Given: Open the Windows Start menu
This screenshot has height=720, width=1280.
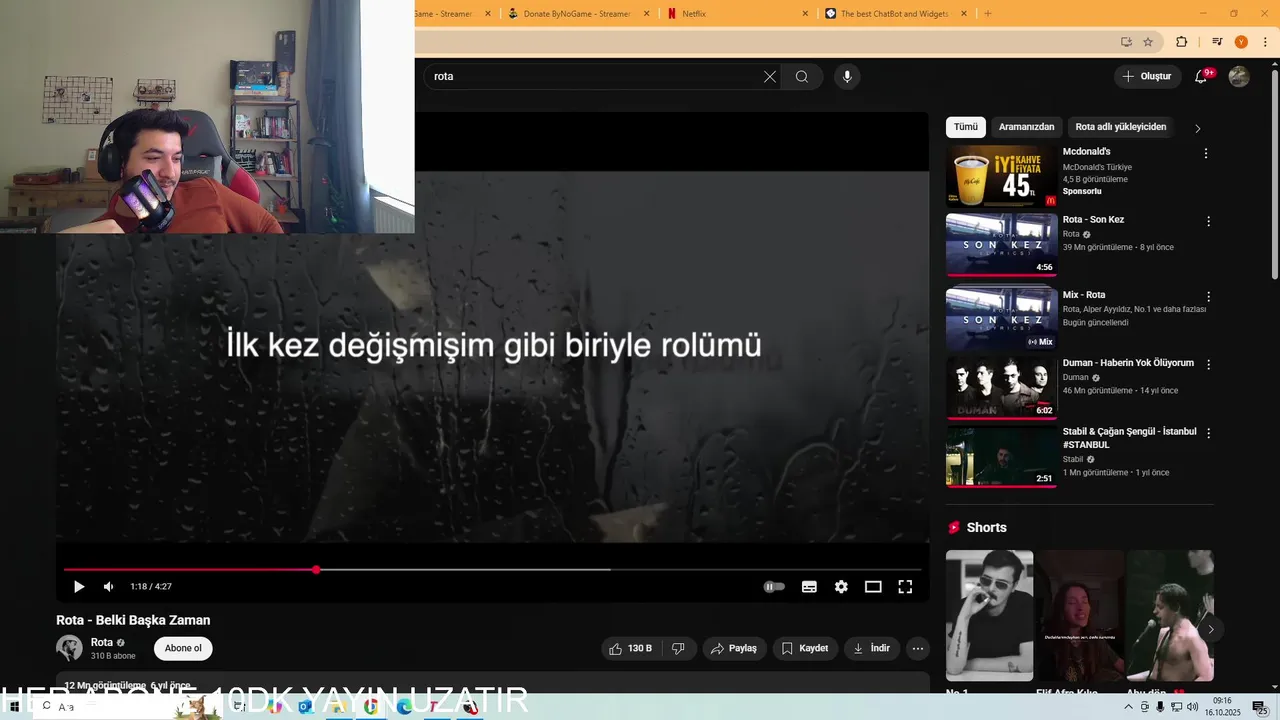Looking at the screenshot, I should (14, 706).
